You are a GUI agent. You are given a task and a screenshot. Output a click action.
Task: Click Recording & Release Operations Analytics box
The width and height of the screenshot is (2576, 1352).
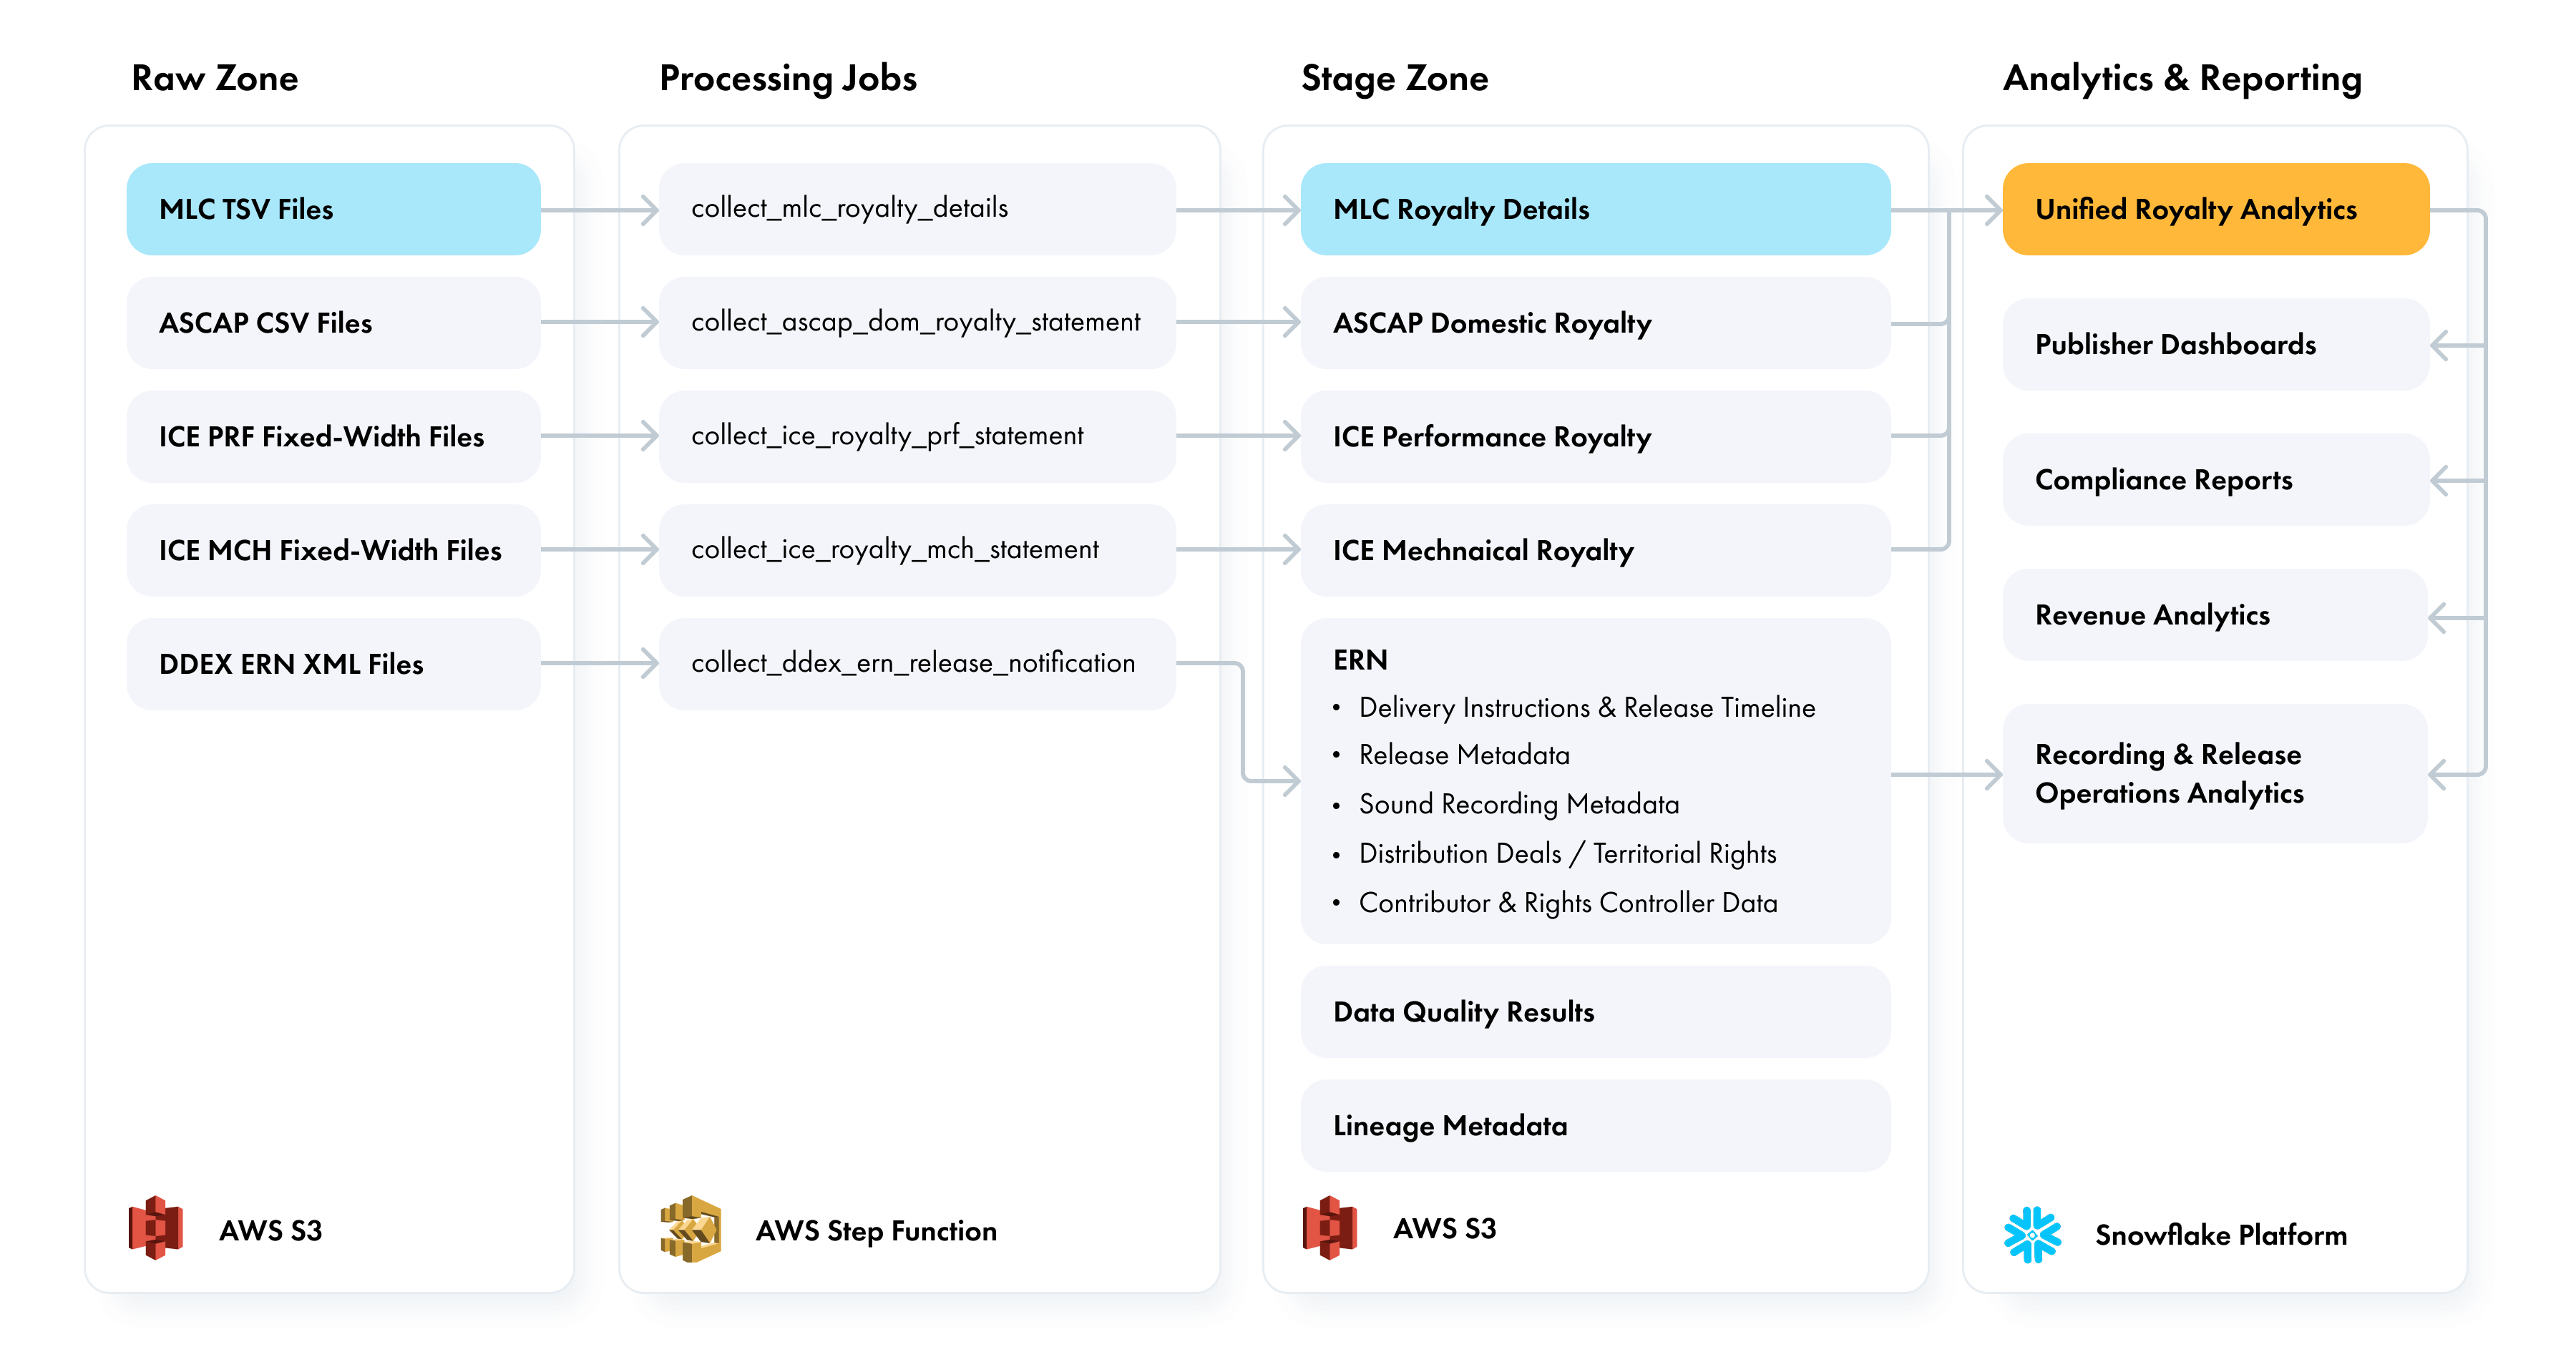click(2215, 773)
